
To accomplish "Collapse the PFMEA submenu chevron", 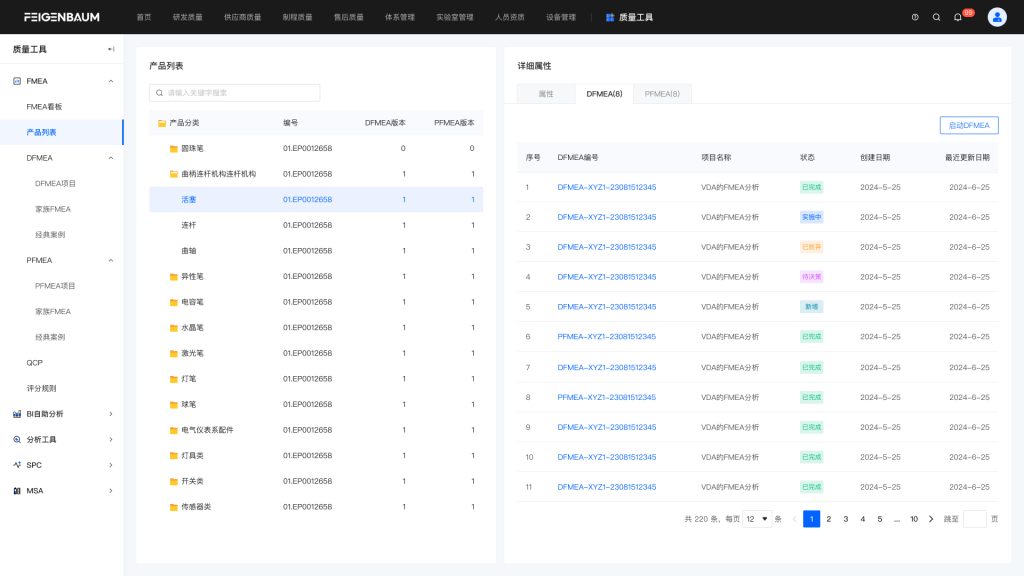I will click(x=111, y=261).
